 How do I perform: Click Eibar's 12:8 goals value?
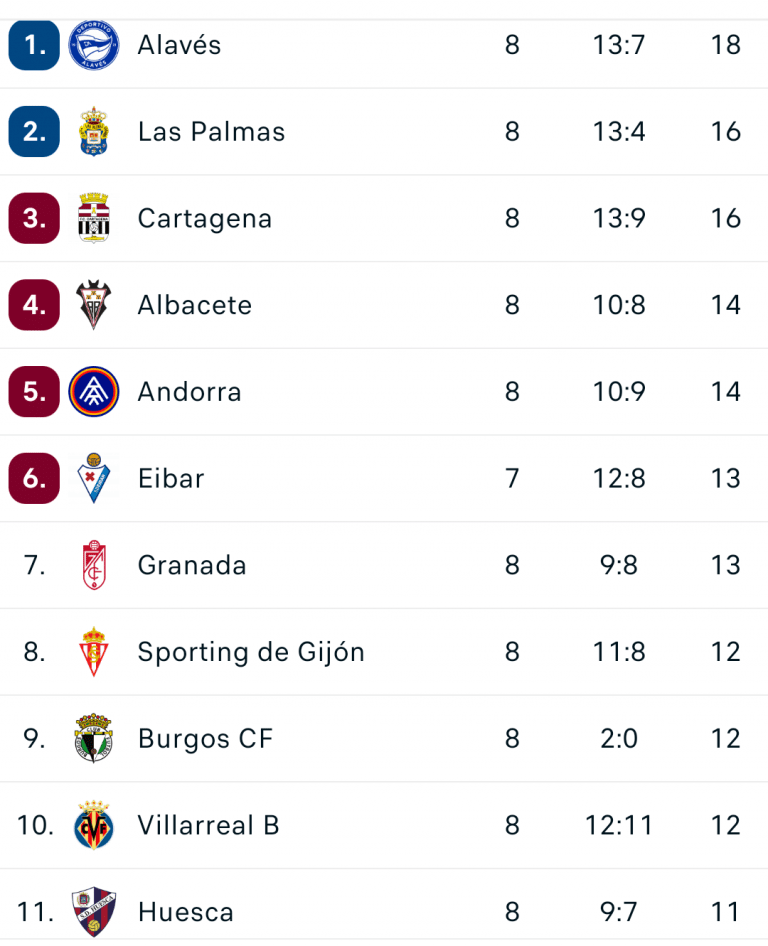(619, 478)
